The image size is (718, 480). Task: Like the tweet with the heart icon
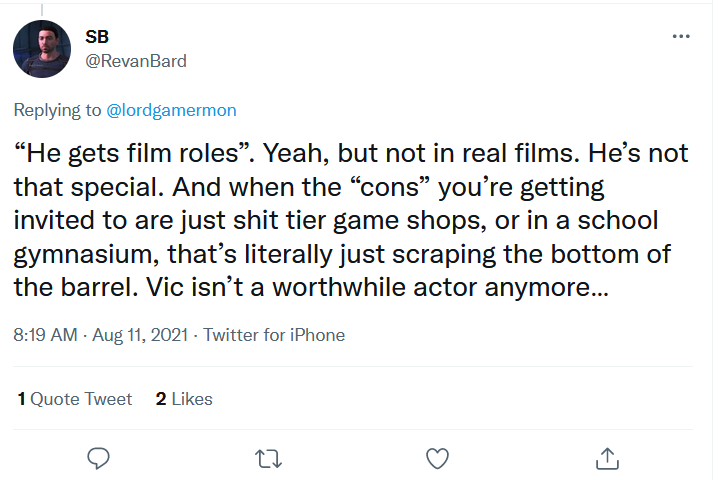[x=437, y=458]
